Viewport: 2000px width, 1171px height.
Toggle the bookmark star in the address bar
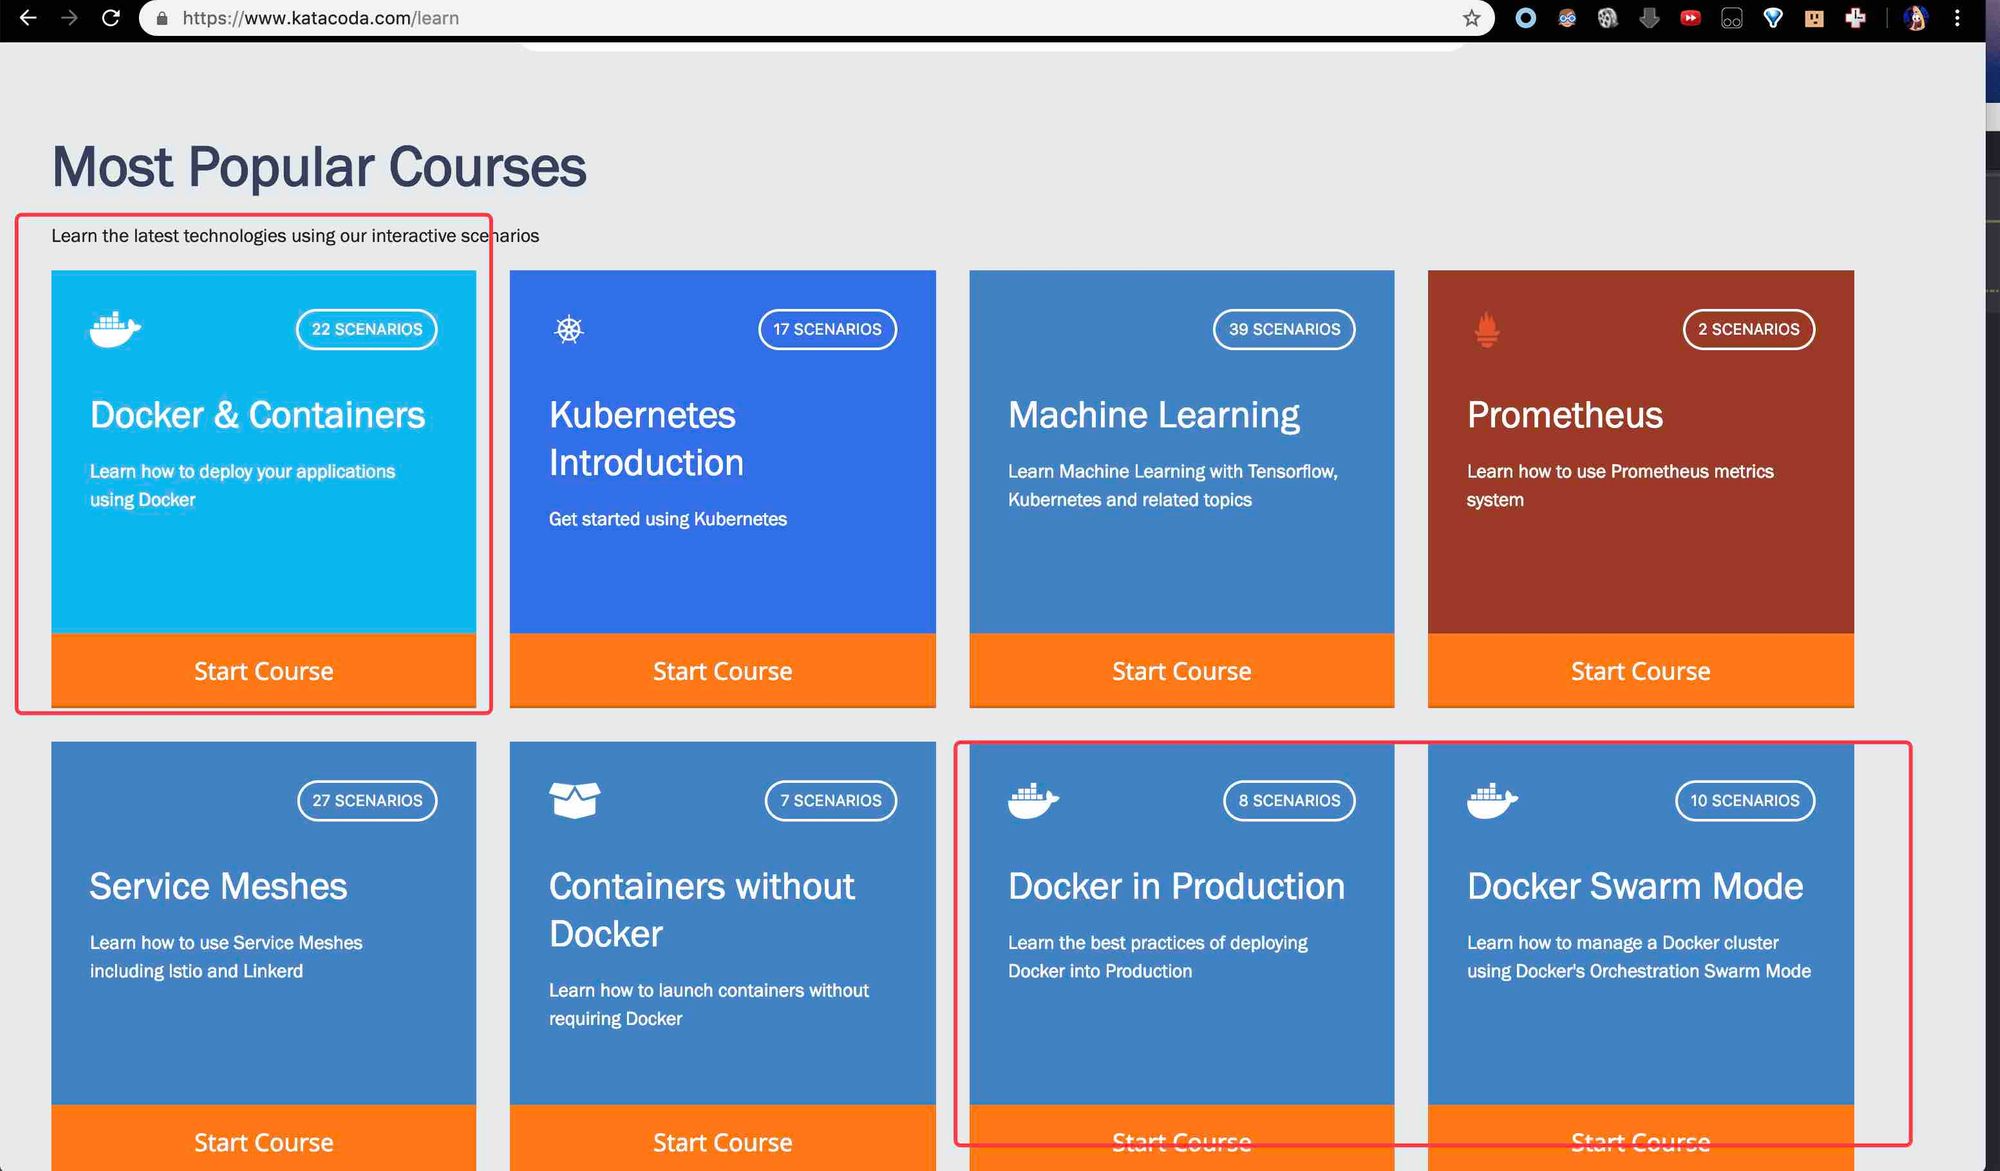point(1469,18)
